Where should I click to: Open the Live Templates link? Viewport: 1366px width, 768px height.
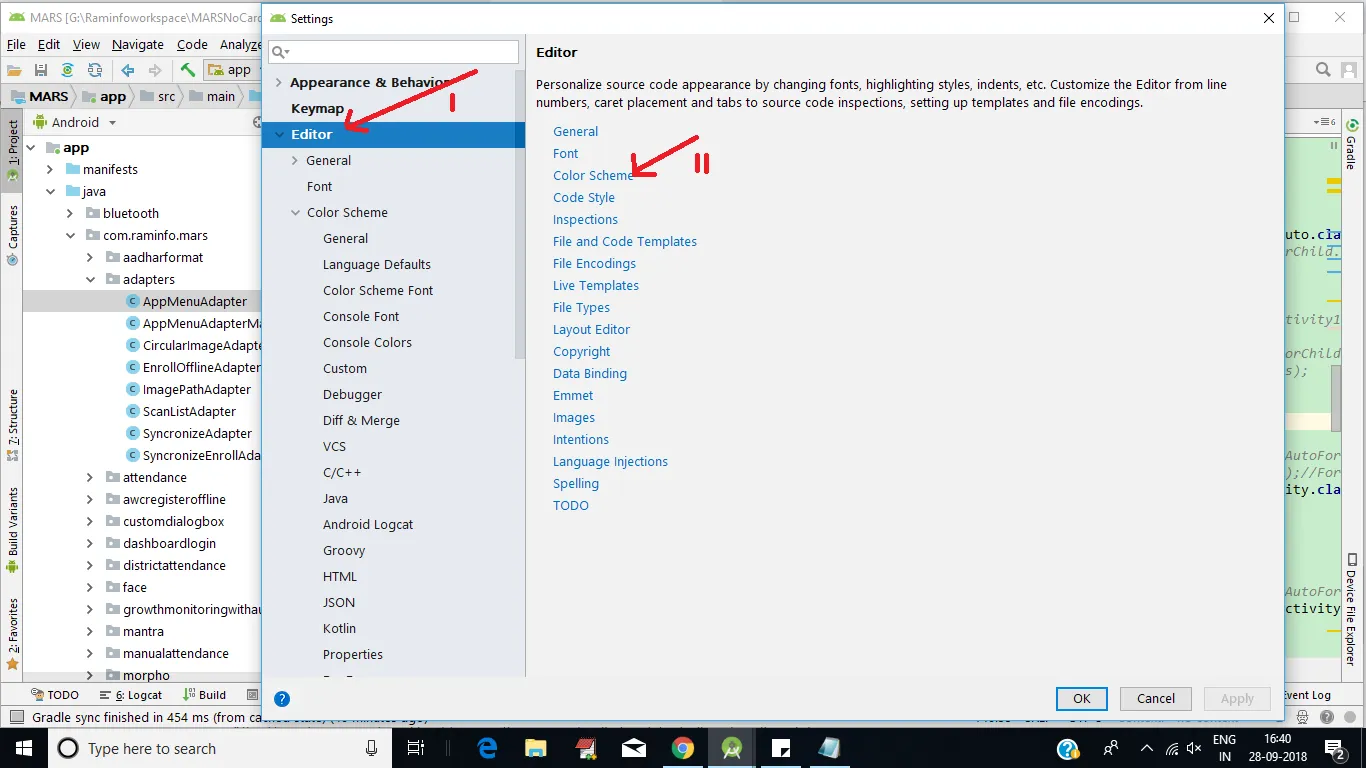596,285
